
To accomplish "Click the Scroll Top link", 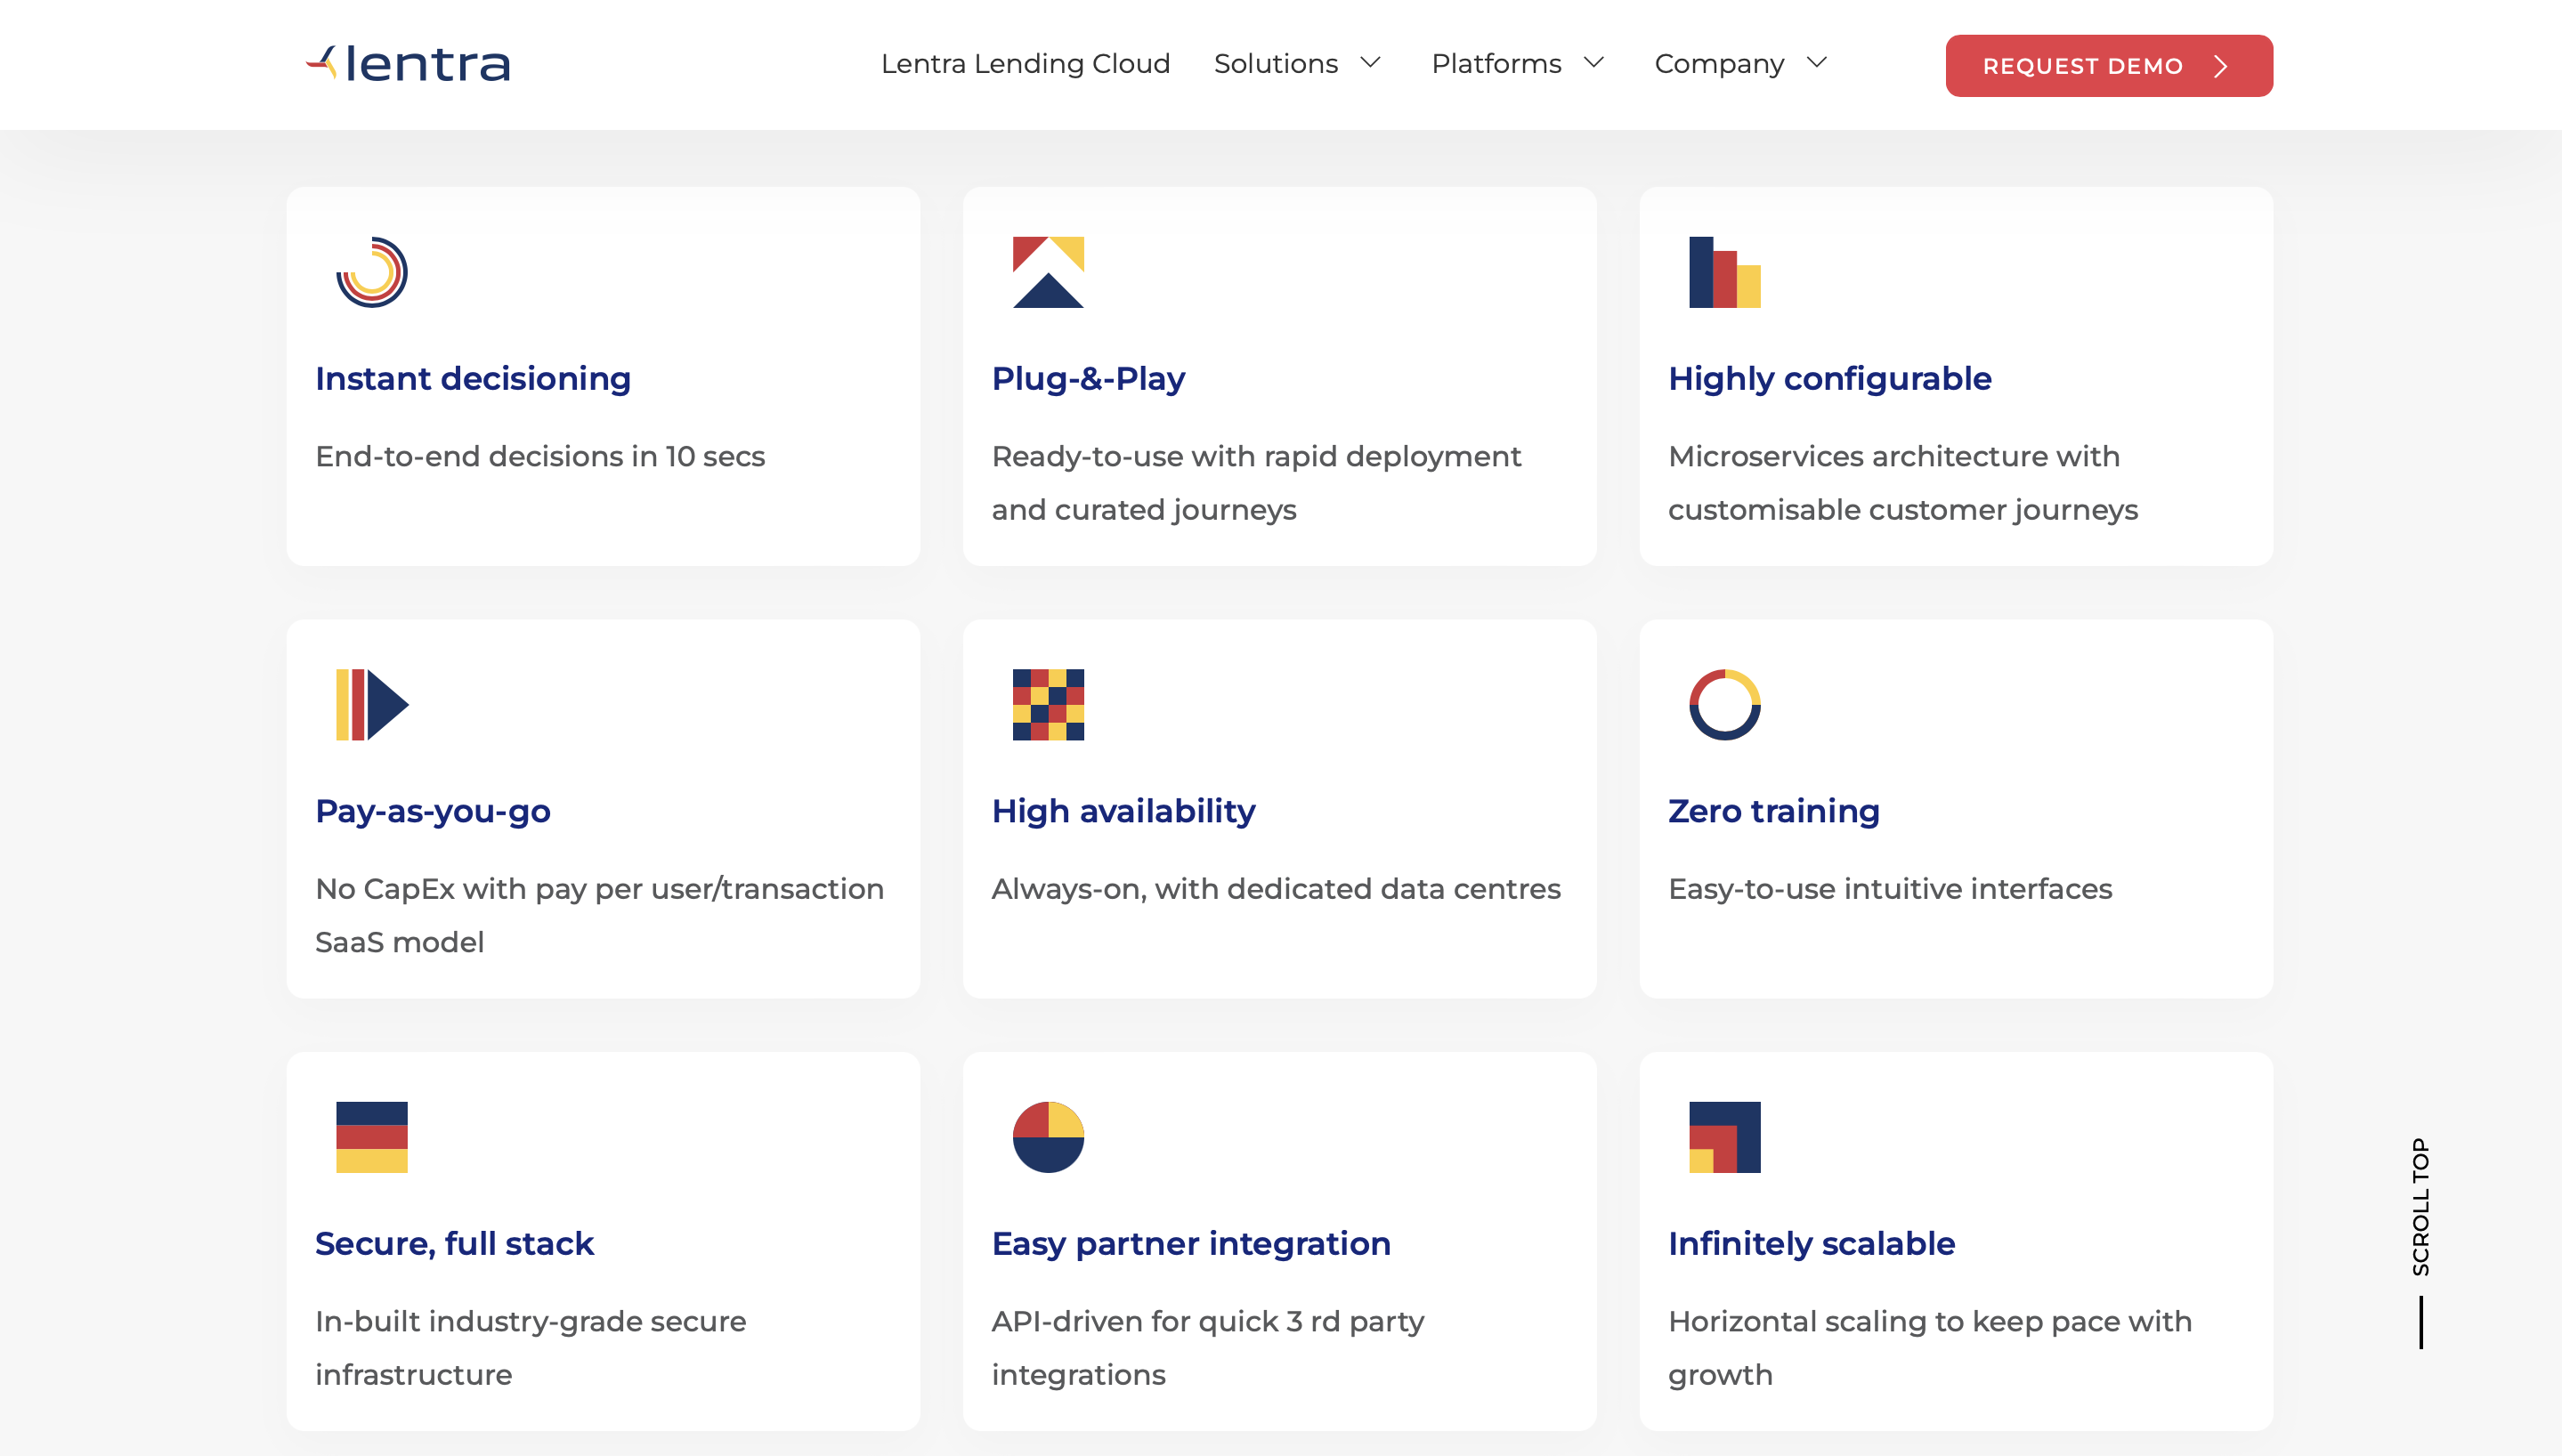I will pyautogui.click(x=2420, y=1207).
